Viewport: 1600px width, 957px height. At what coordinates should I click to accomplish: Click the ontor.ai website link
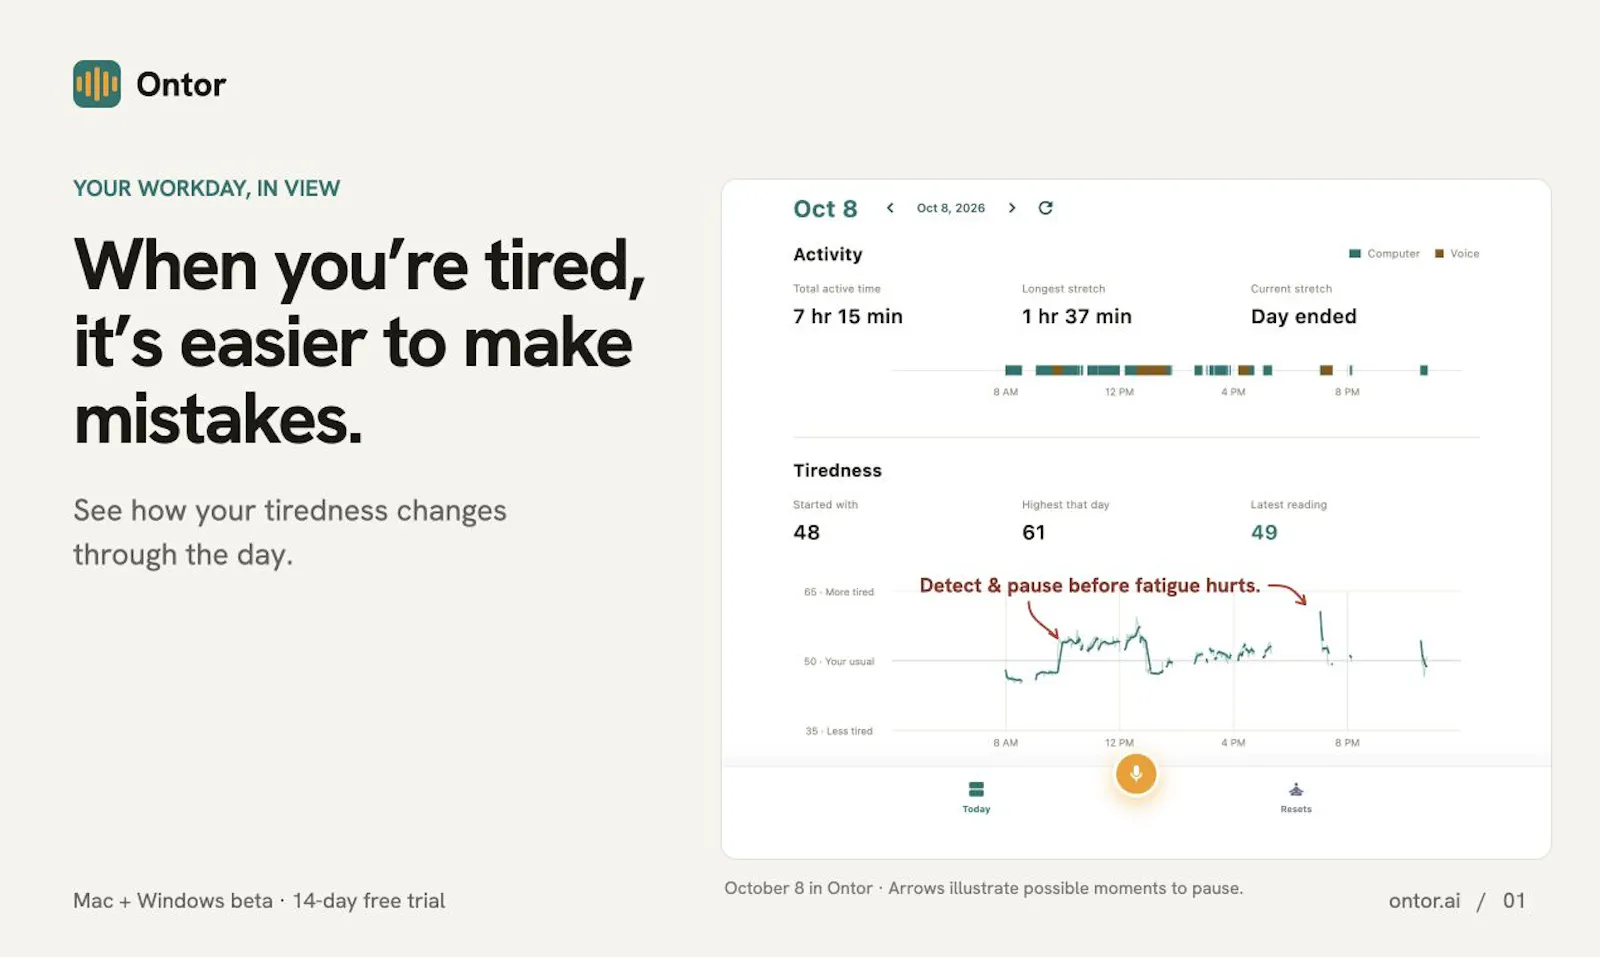(1424, 901)
